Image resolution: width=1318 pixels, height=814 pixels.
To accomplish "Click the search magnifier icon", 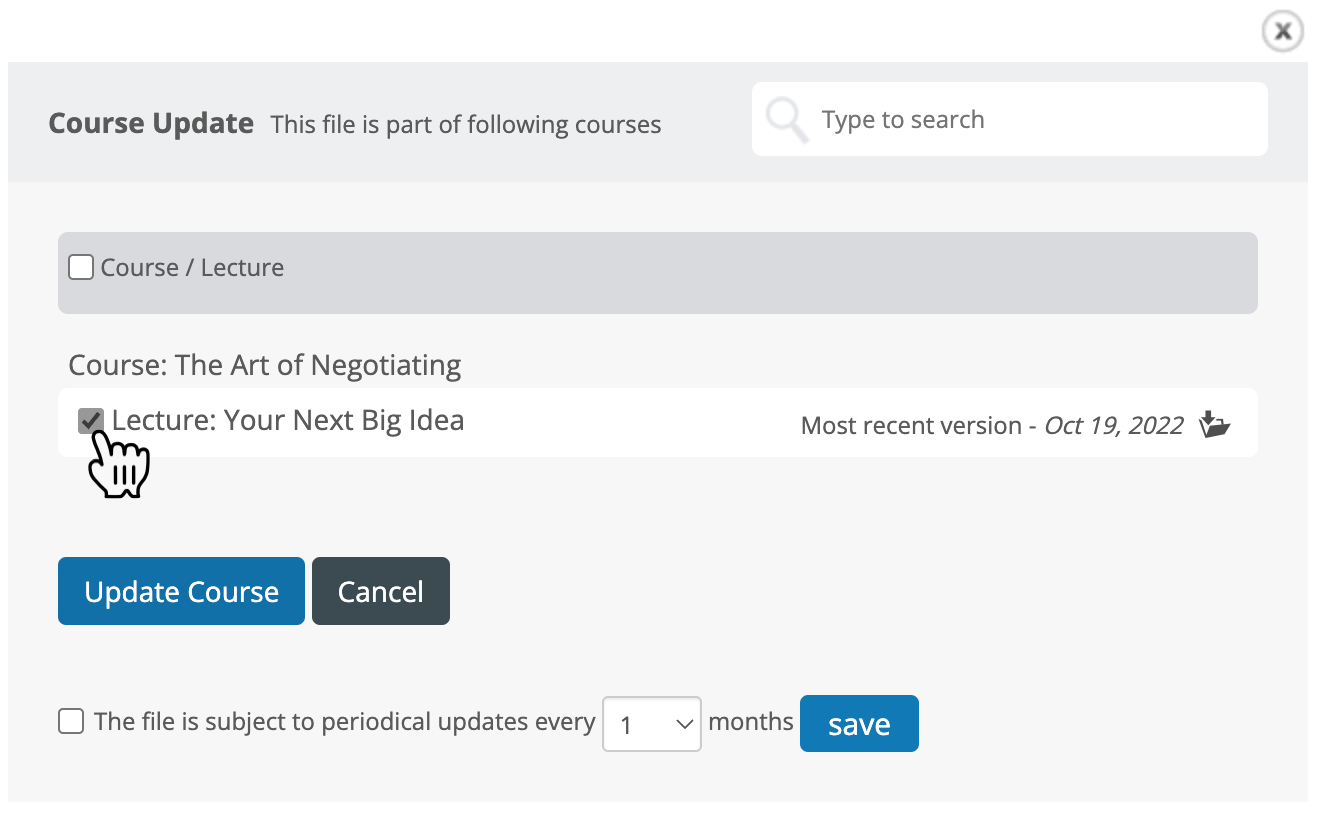I will point(787,118).
